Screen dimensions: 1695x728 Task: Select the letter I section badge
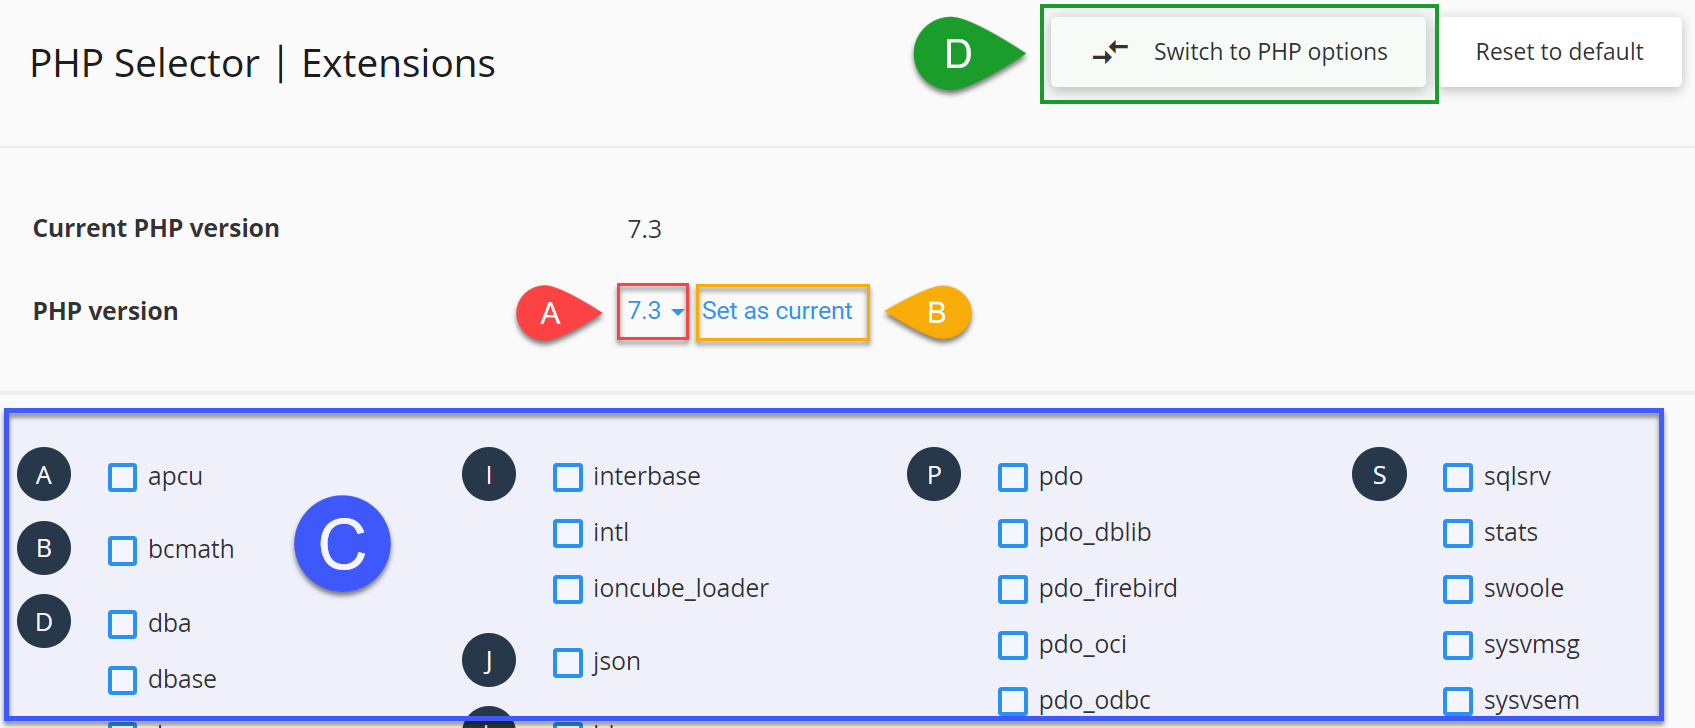tap(489, 474)
